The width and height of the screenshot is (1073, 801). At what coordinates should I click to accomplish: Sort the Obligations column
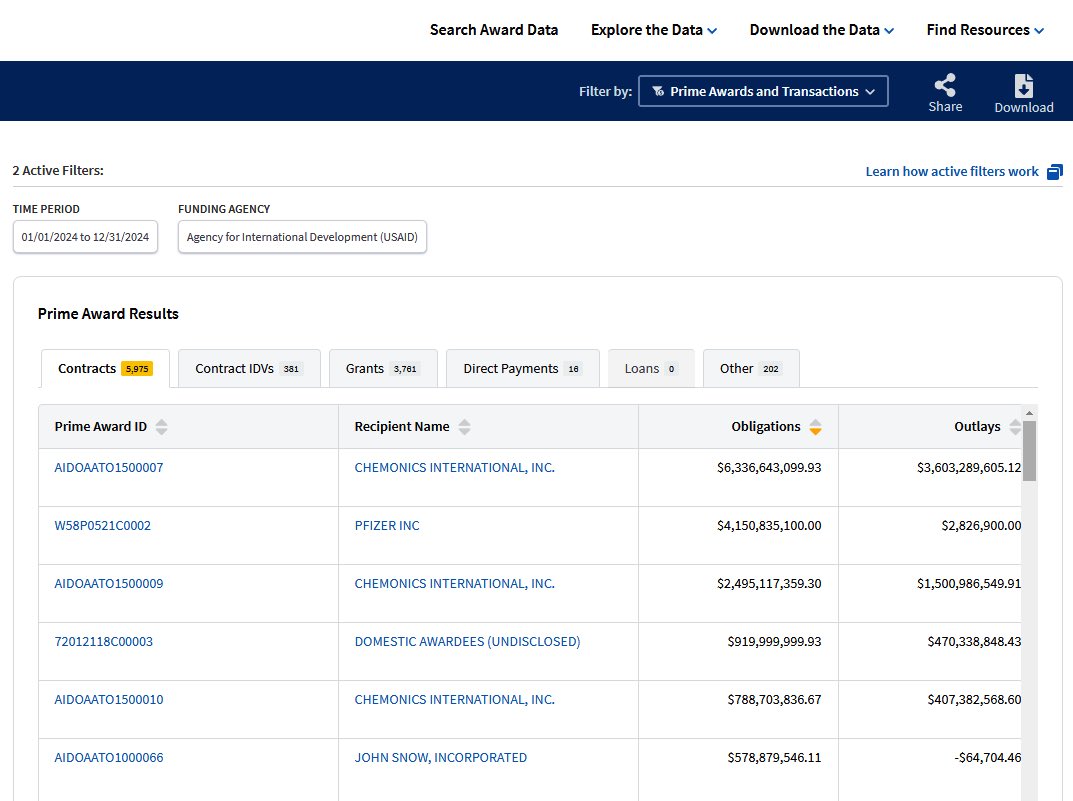[x=815, y=427]
